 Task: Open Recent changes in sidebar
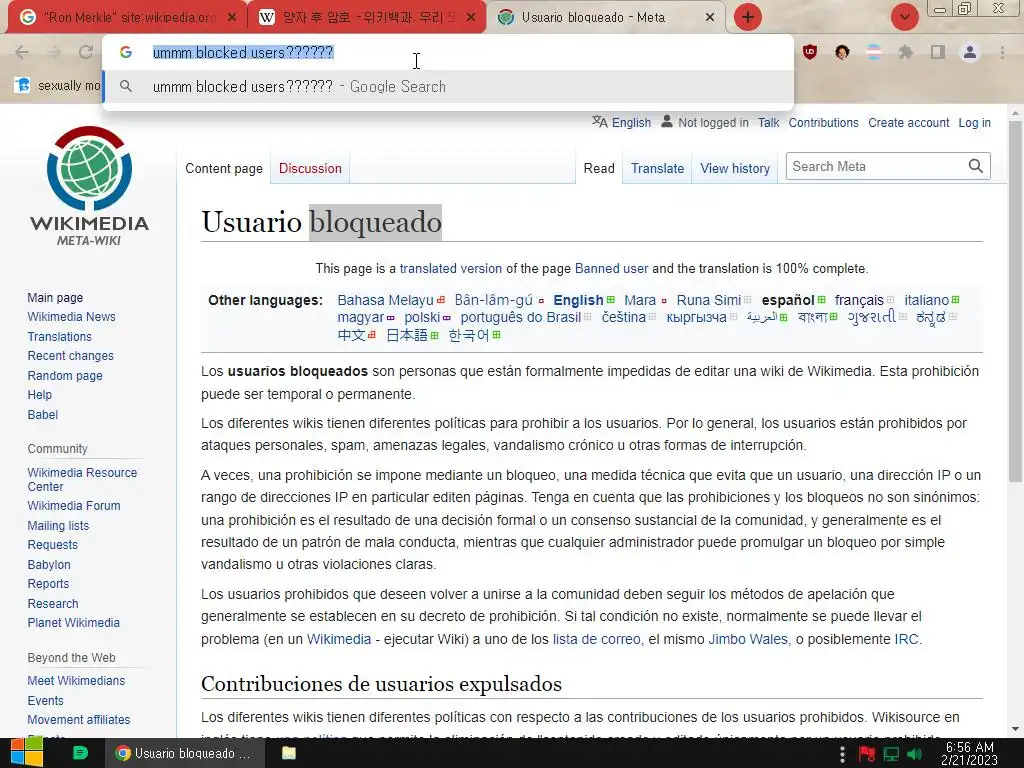pos(71,356)
